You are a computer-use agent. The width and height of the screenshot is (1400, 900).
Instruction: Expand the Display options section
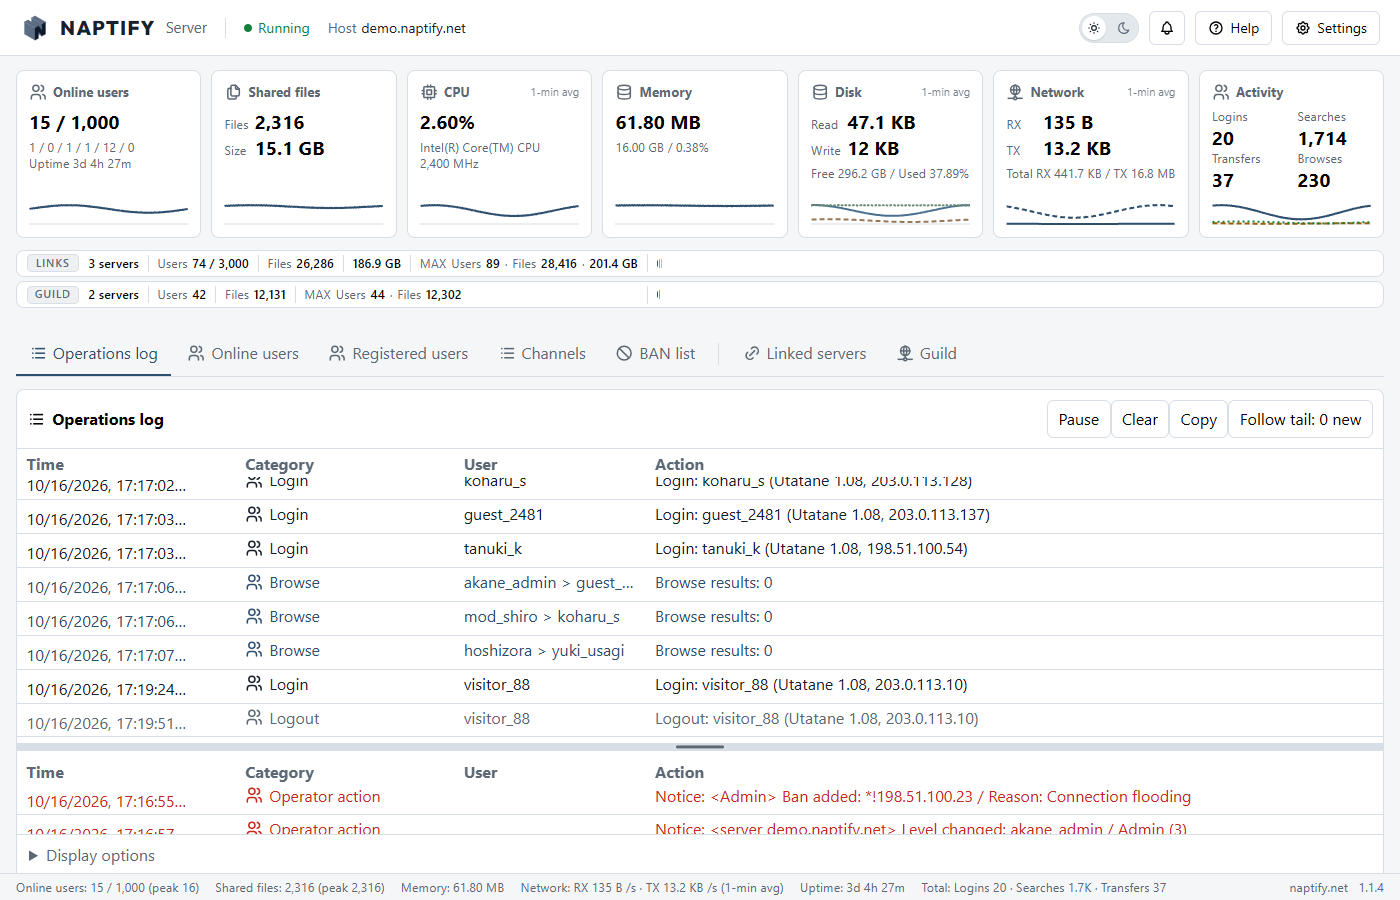pos(91,856)
